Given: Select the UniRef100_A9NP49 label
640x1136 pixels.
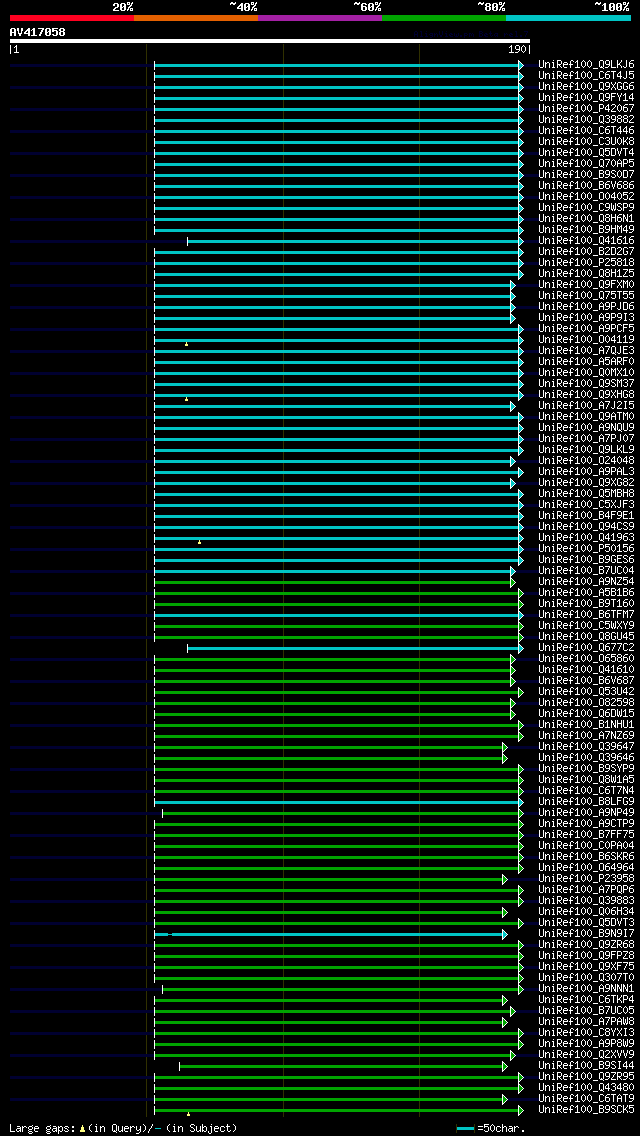Looking at the screenshot, I should pyautogui.click(x=586, y=813).
